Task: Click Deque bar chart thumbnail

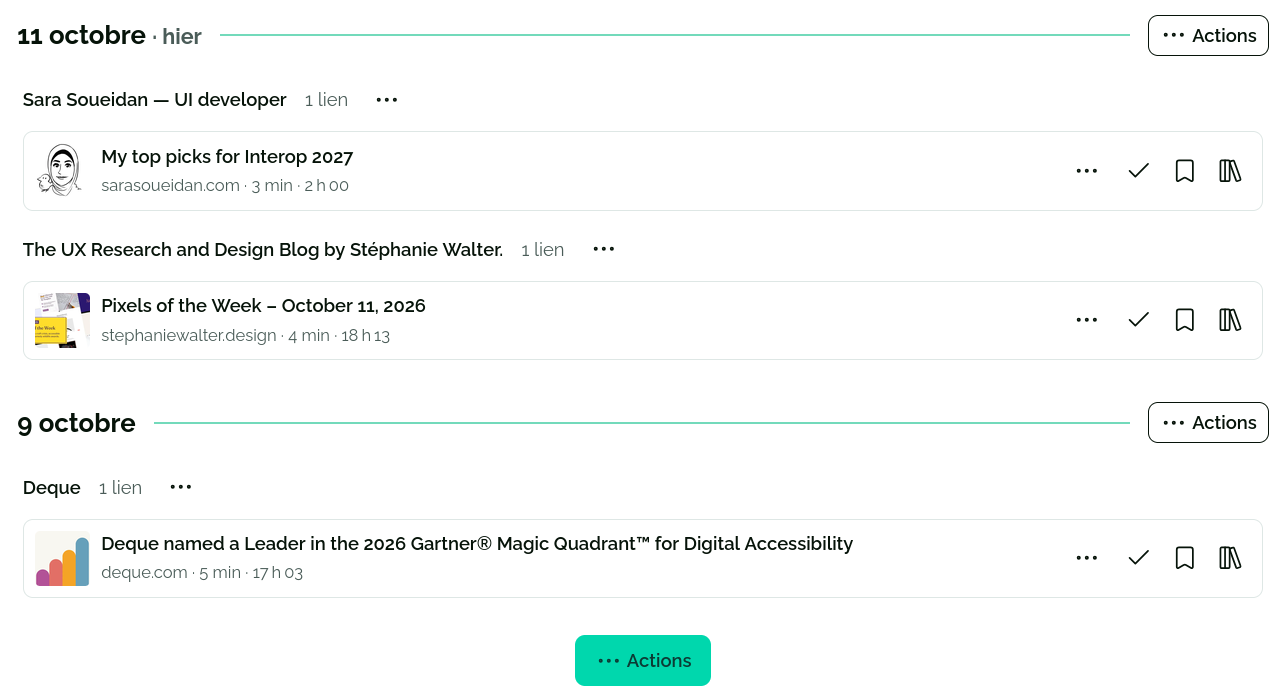Action: pos(62,558)
